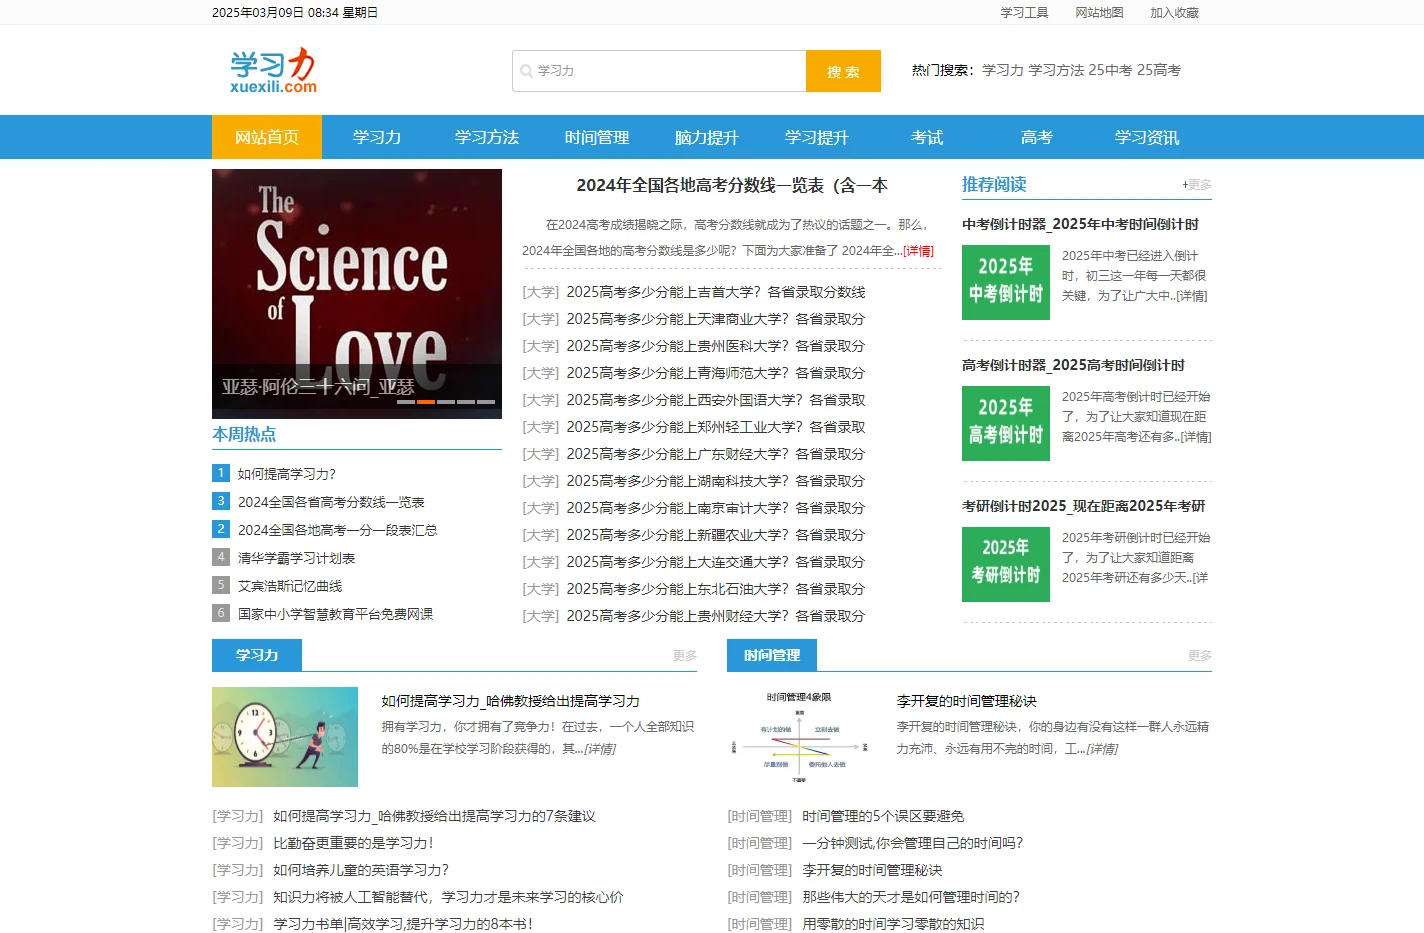Open the 2025年考研倒计时 green thumbnail
This screenshot has height=933, width=1424.
click(x=1006, y=564)
